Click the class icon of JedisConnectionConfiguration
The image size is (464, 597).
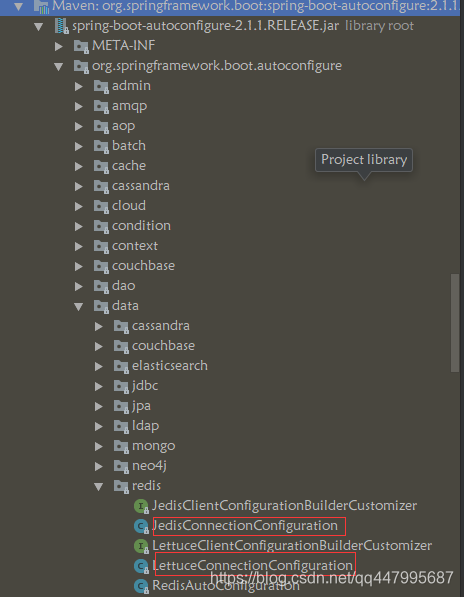[x=141, y=526]
